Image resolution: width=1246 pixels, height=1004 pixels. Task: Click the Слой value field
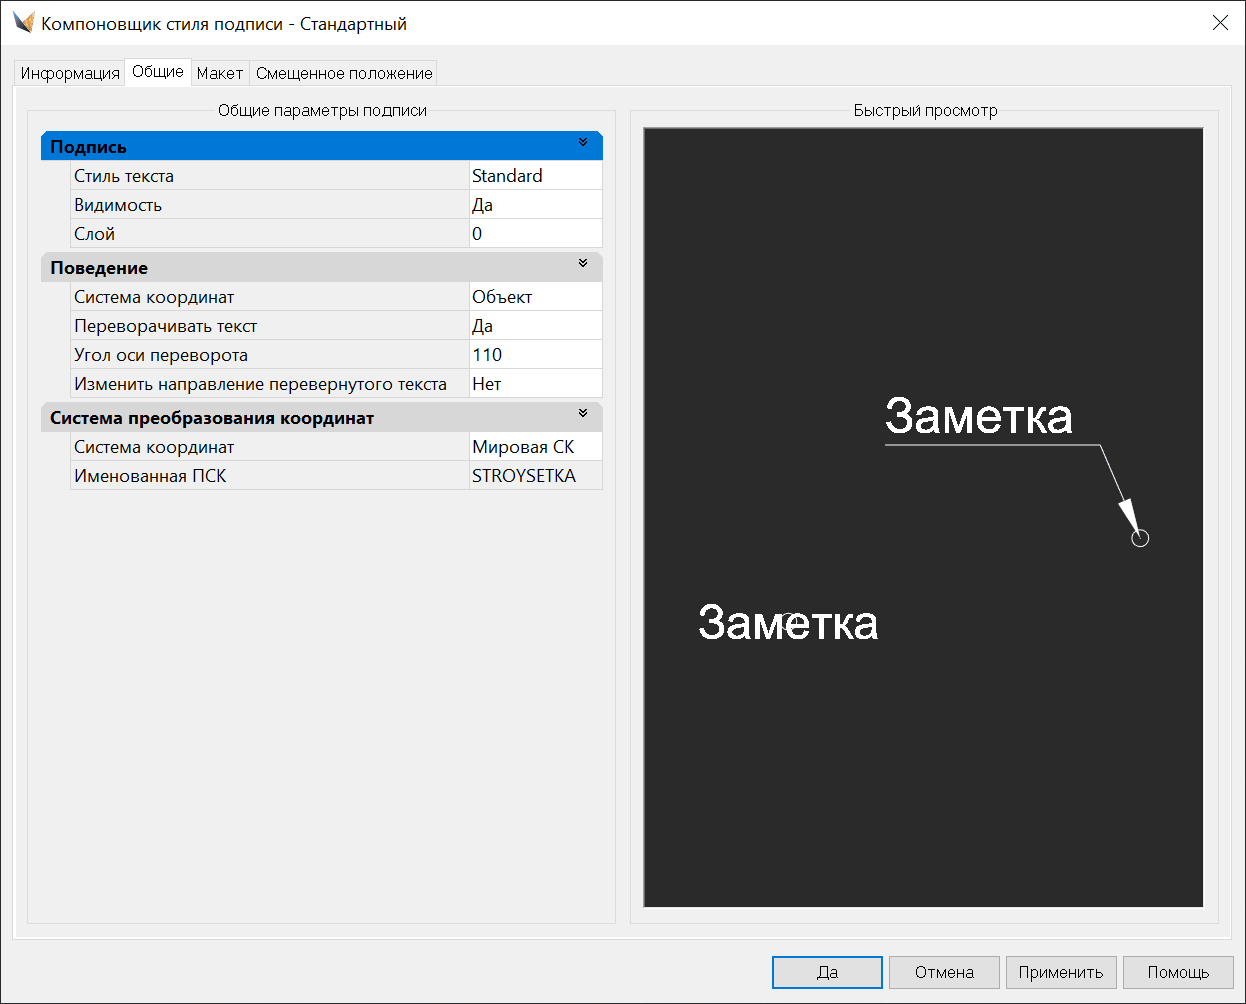tap(535, 234)
